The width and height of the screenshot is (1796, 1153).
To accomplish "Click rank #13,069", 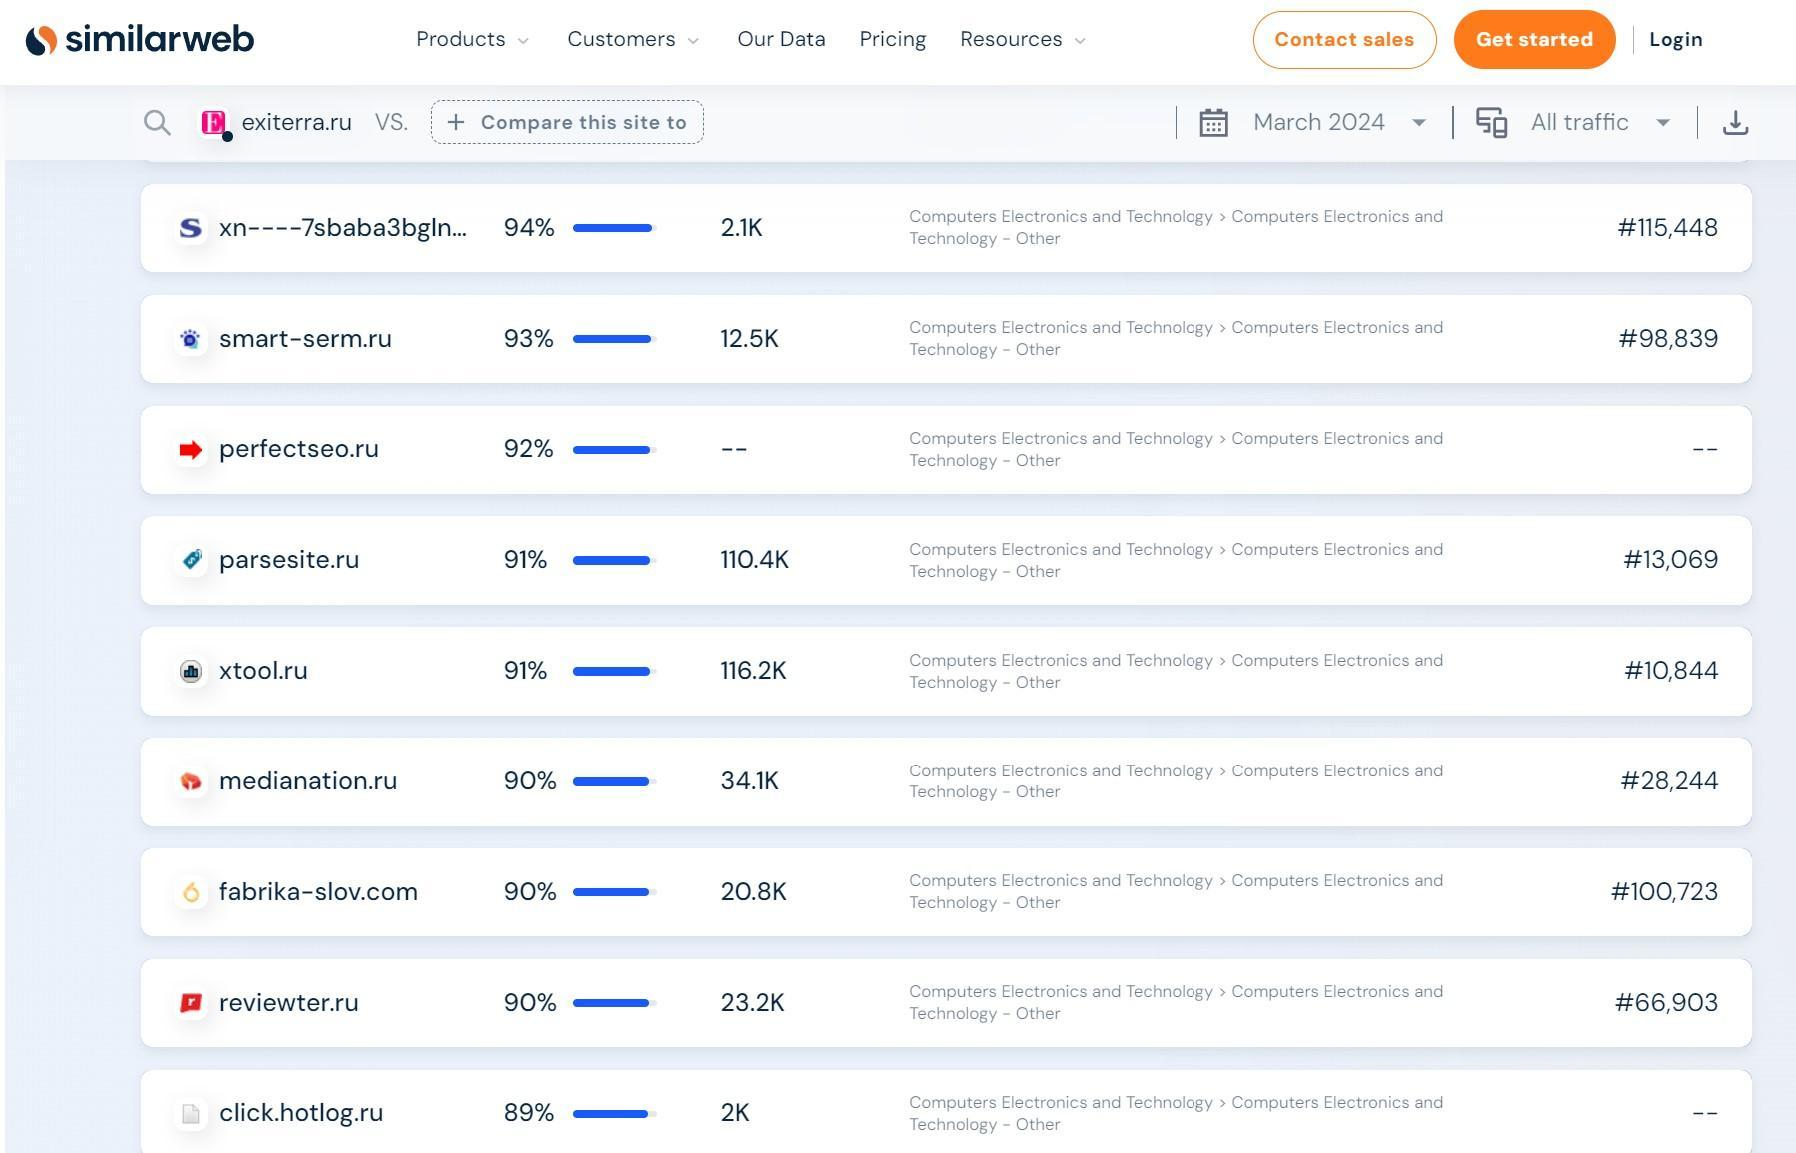I will [x=1671, y=560].
